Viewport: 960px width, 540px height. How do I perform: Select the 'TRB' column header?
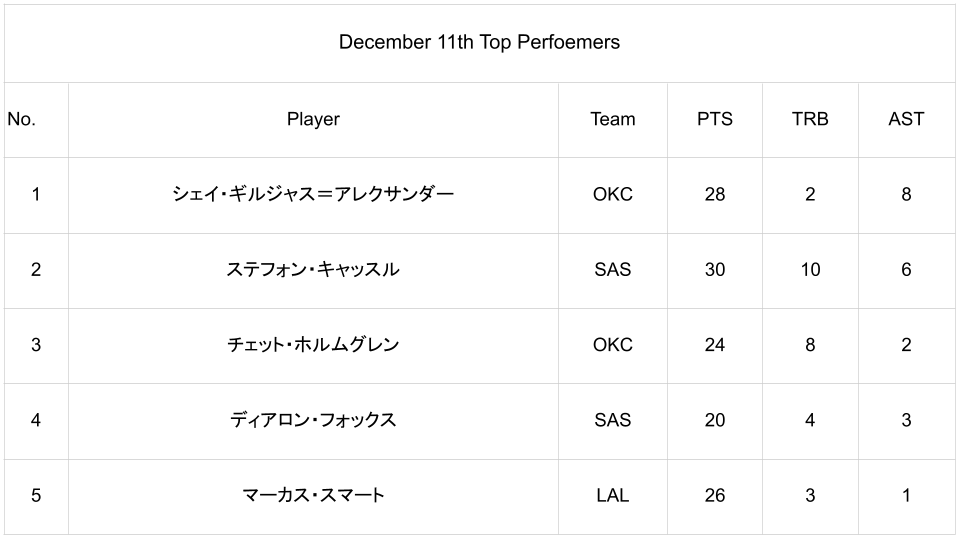tap(810, 119)
